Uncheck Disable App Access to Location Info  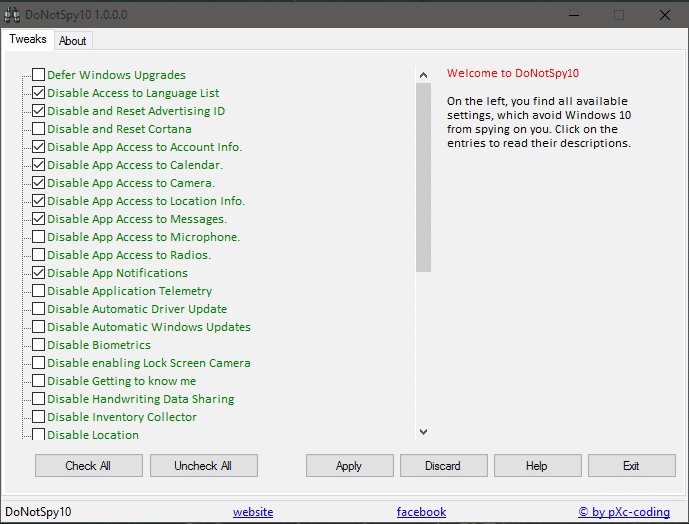(x=39, y=201)
